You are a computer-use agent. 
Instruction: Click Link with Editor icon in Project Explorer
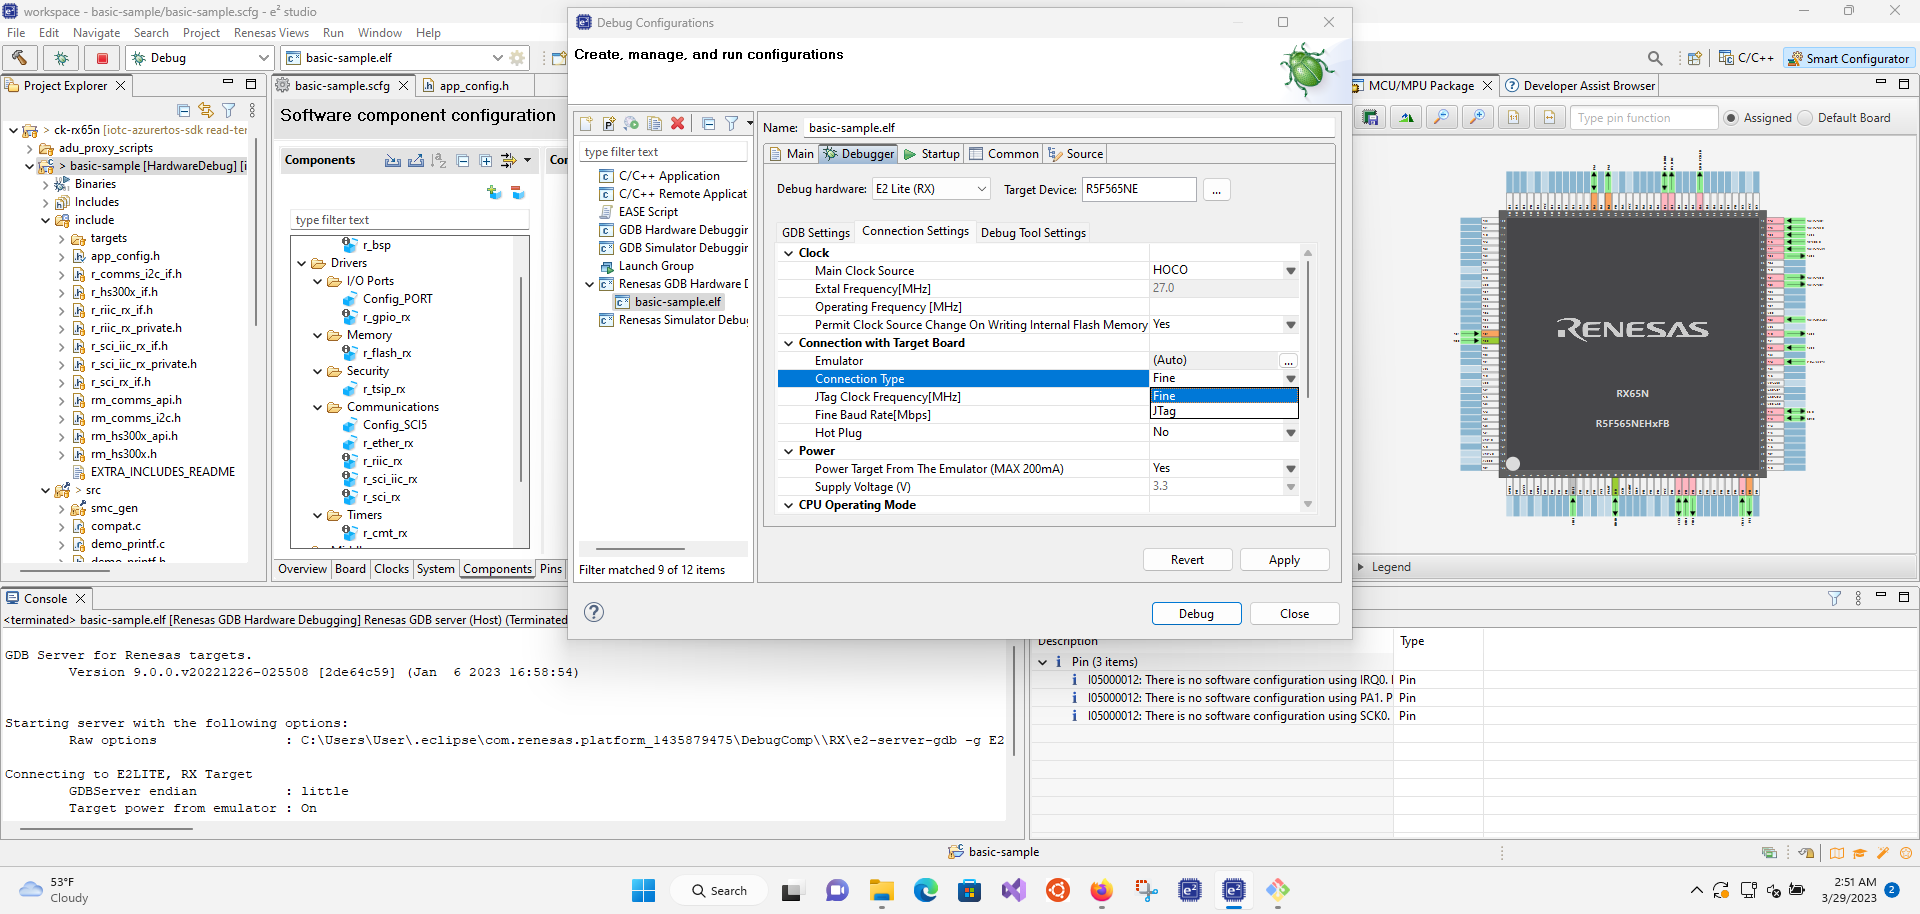point(206,110)
